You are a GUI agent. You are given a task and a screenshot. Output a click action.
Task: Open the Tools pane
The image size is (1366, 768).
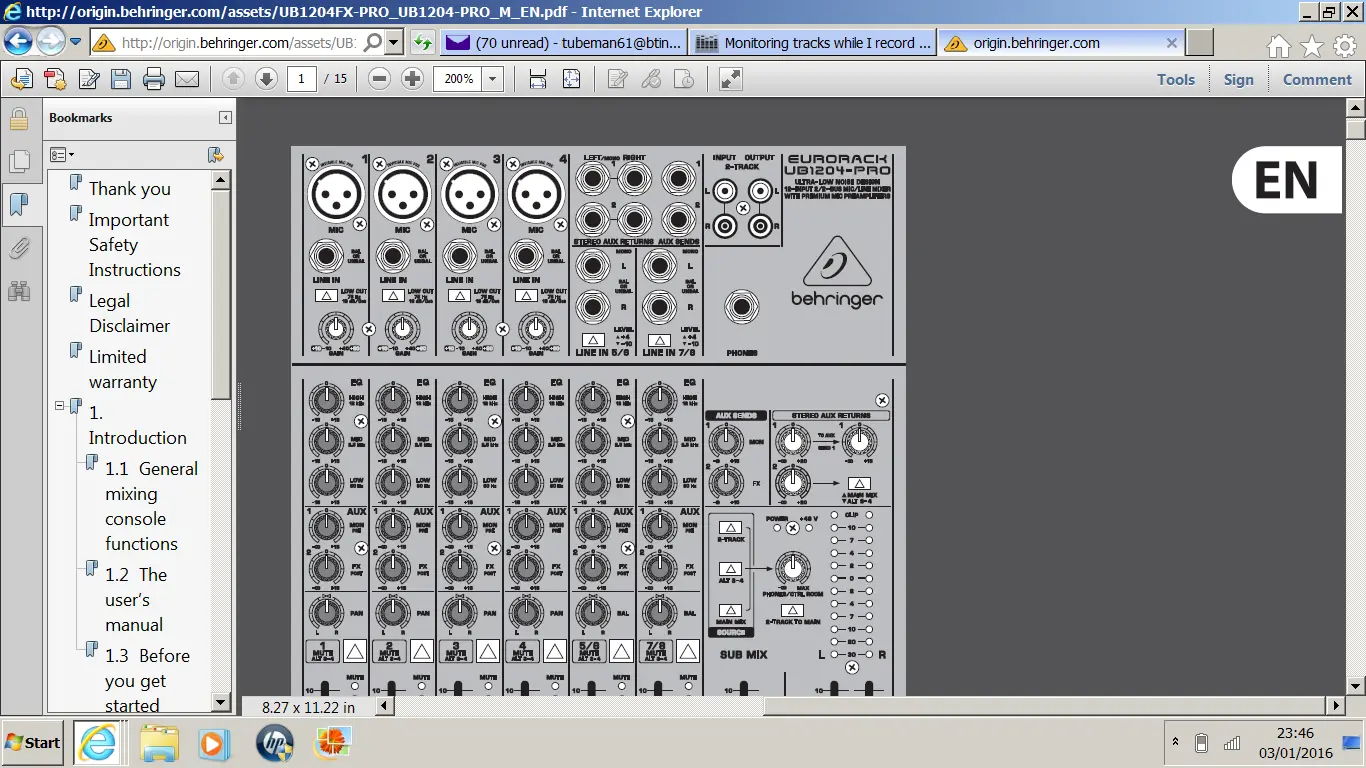point(1176,79)
